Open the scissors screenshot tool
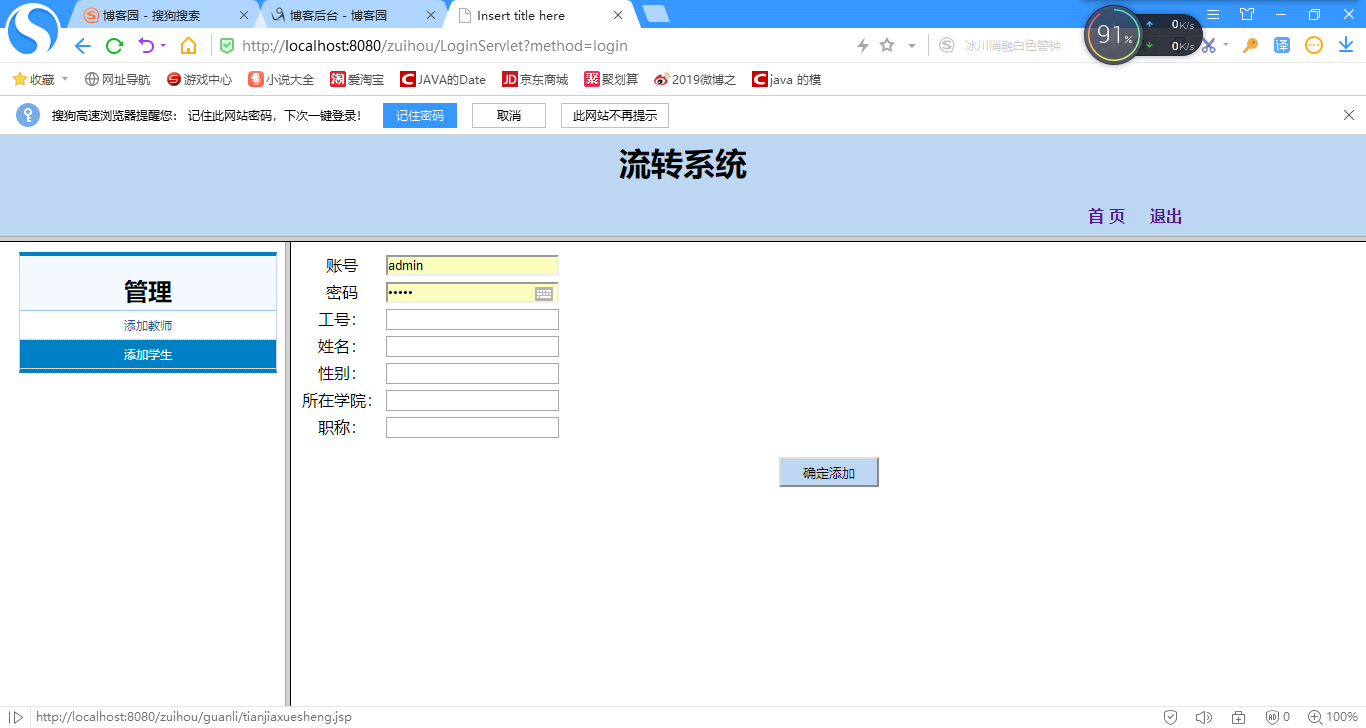This screenshot has width=1366, height=728. click(1208, 46)
